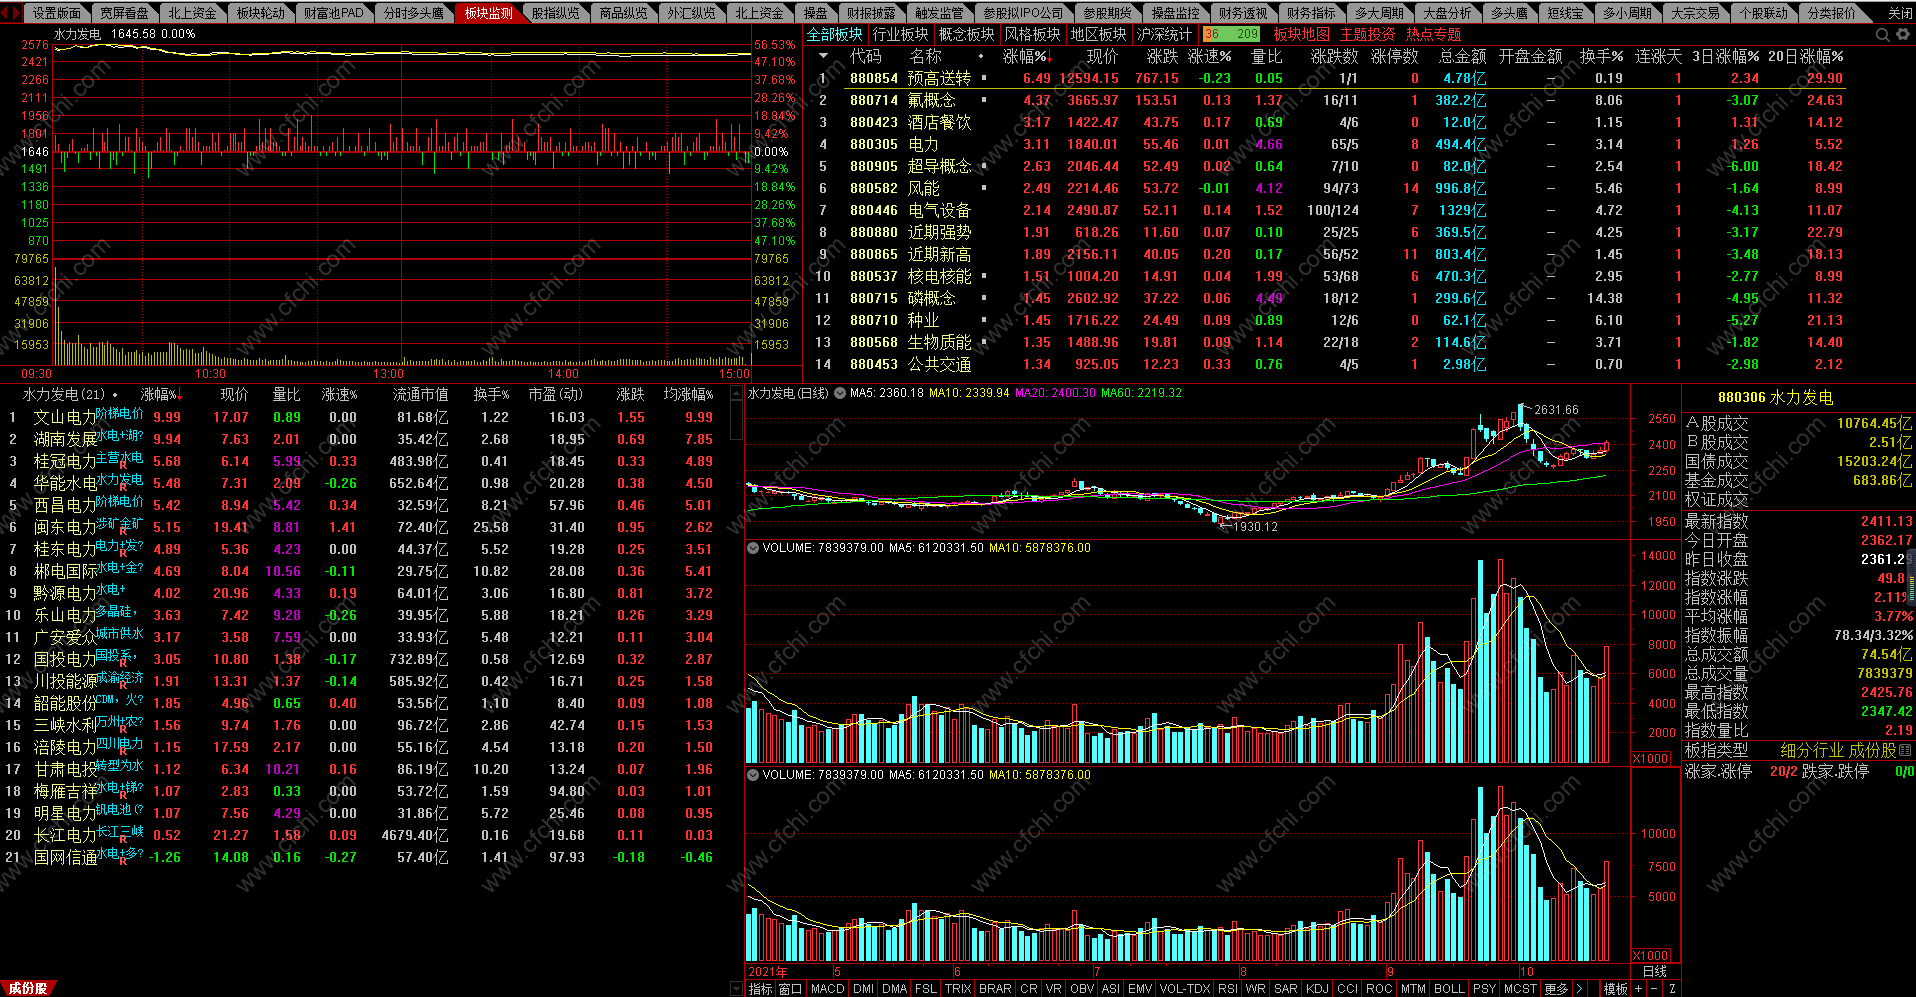This screenshot has height=997, width=1916.
Task: Select the 长江电力 stock row
Action: tap(365, 835)
